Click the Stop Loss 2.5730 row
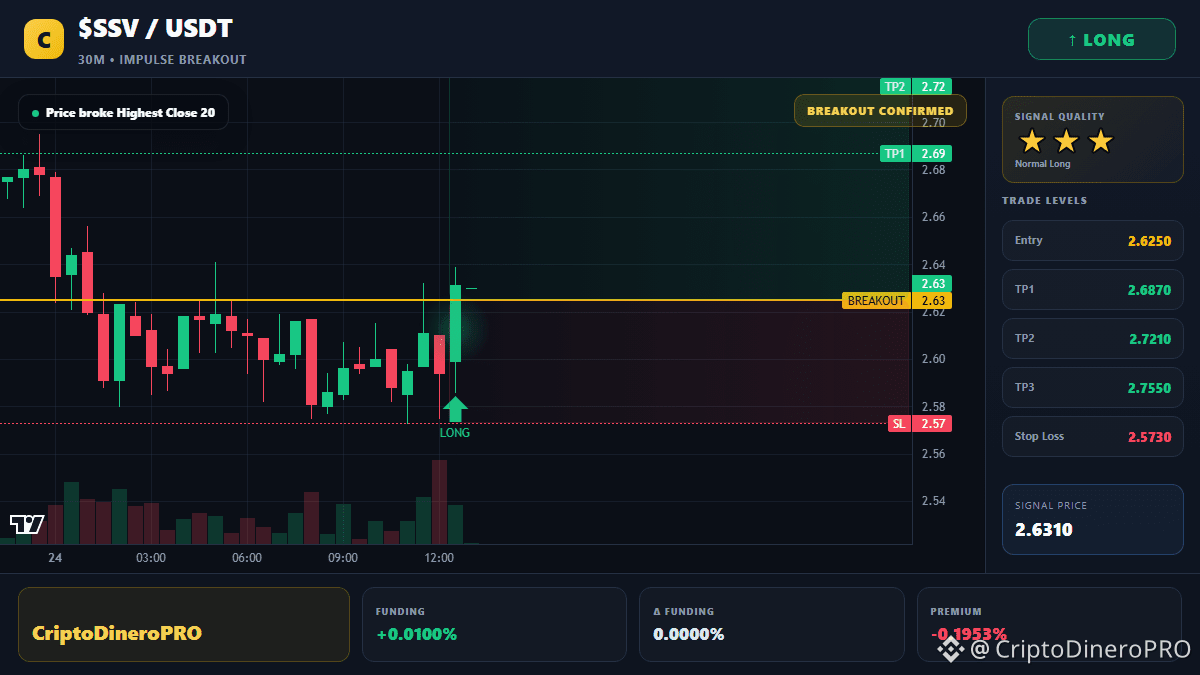 pos(1092,436)
